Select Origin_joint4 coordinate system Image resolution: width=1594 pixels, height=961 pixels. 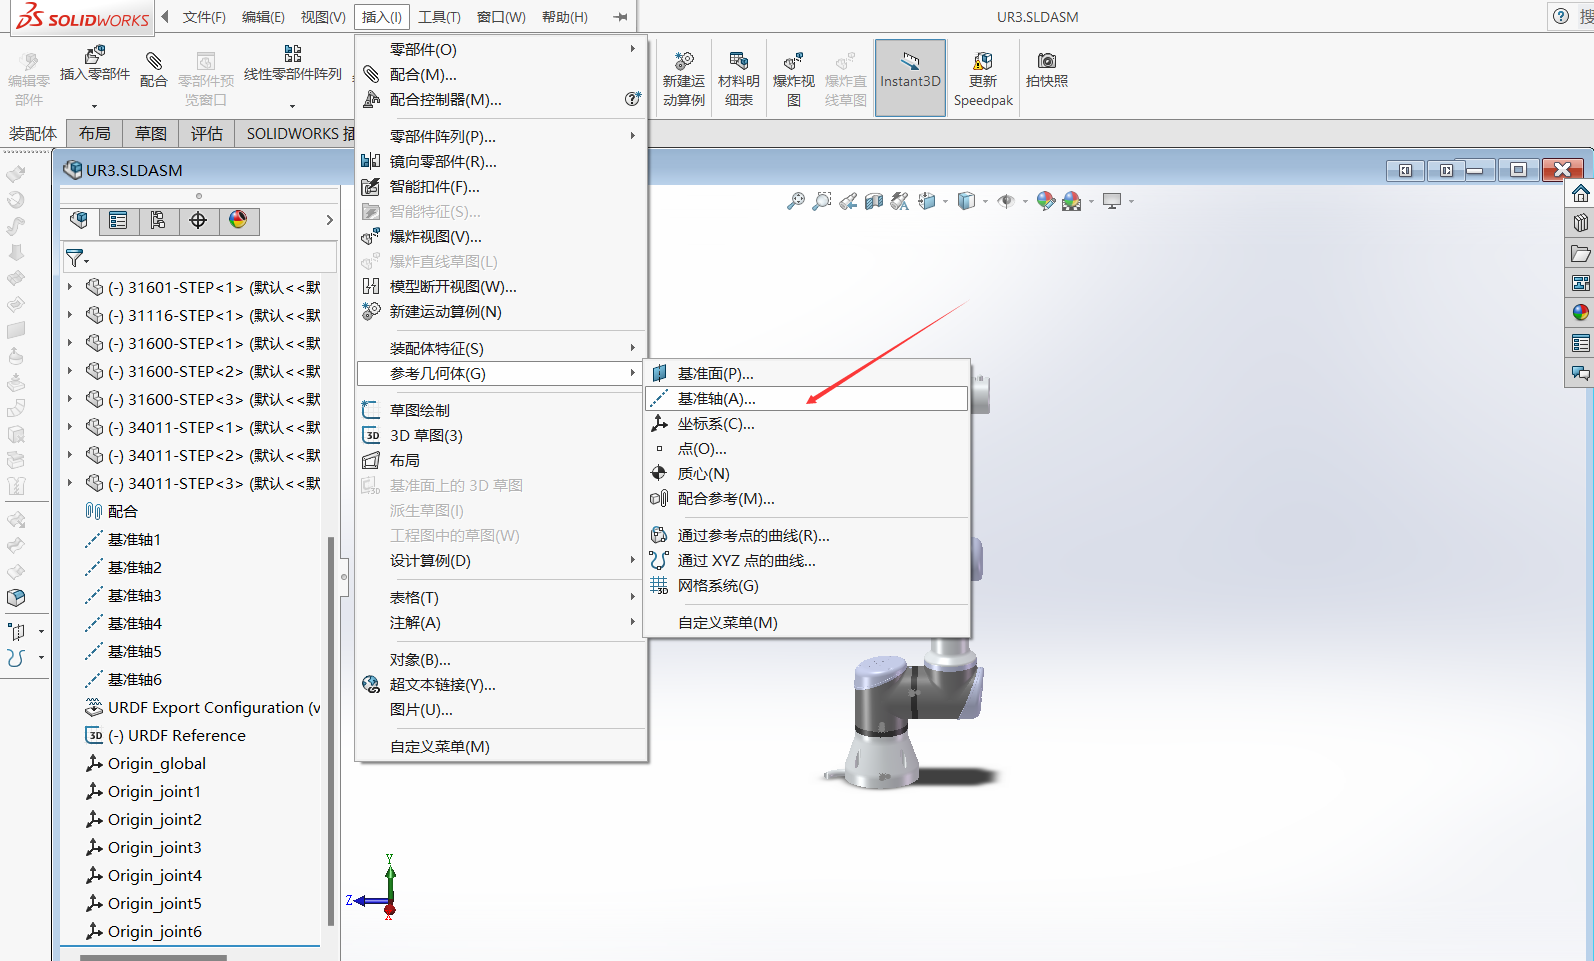[x=155, y=875]
